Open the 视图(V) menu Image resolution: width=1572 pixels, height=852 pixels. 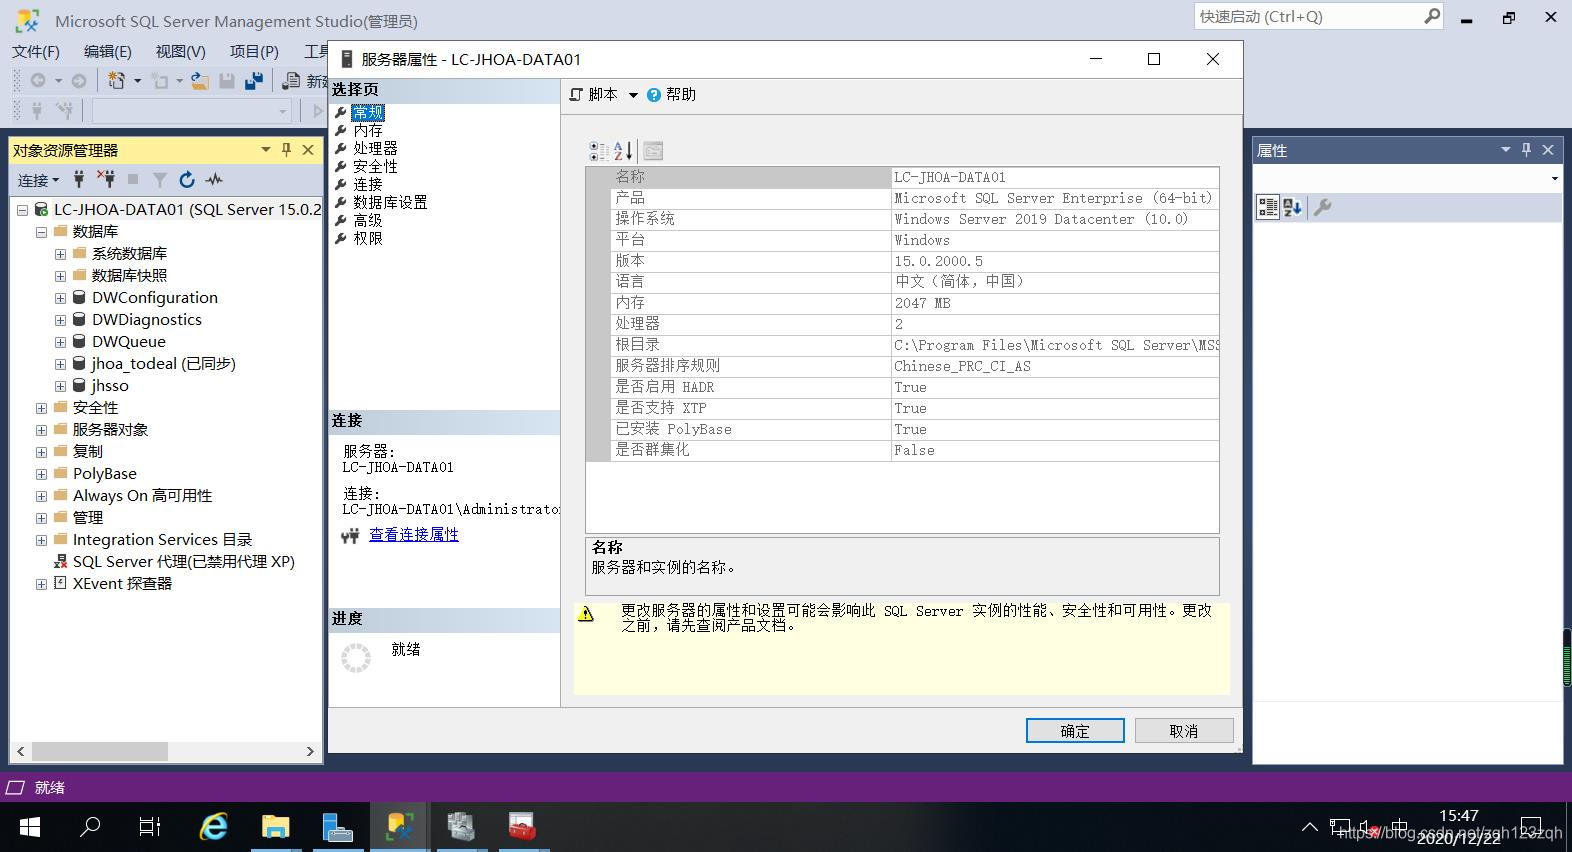(x=180, y=51)
